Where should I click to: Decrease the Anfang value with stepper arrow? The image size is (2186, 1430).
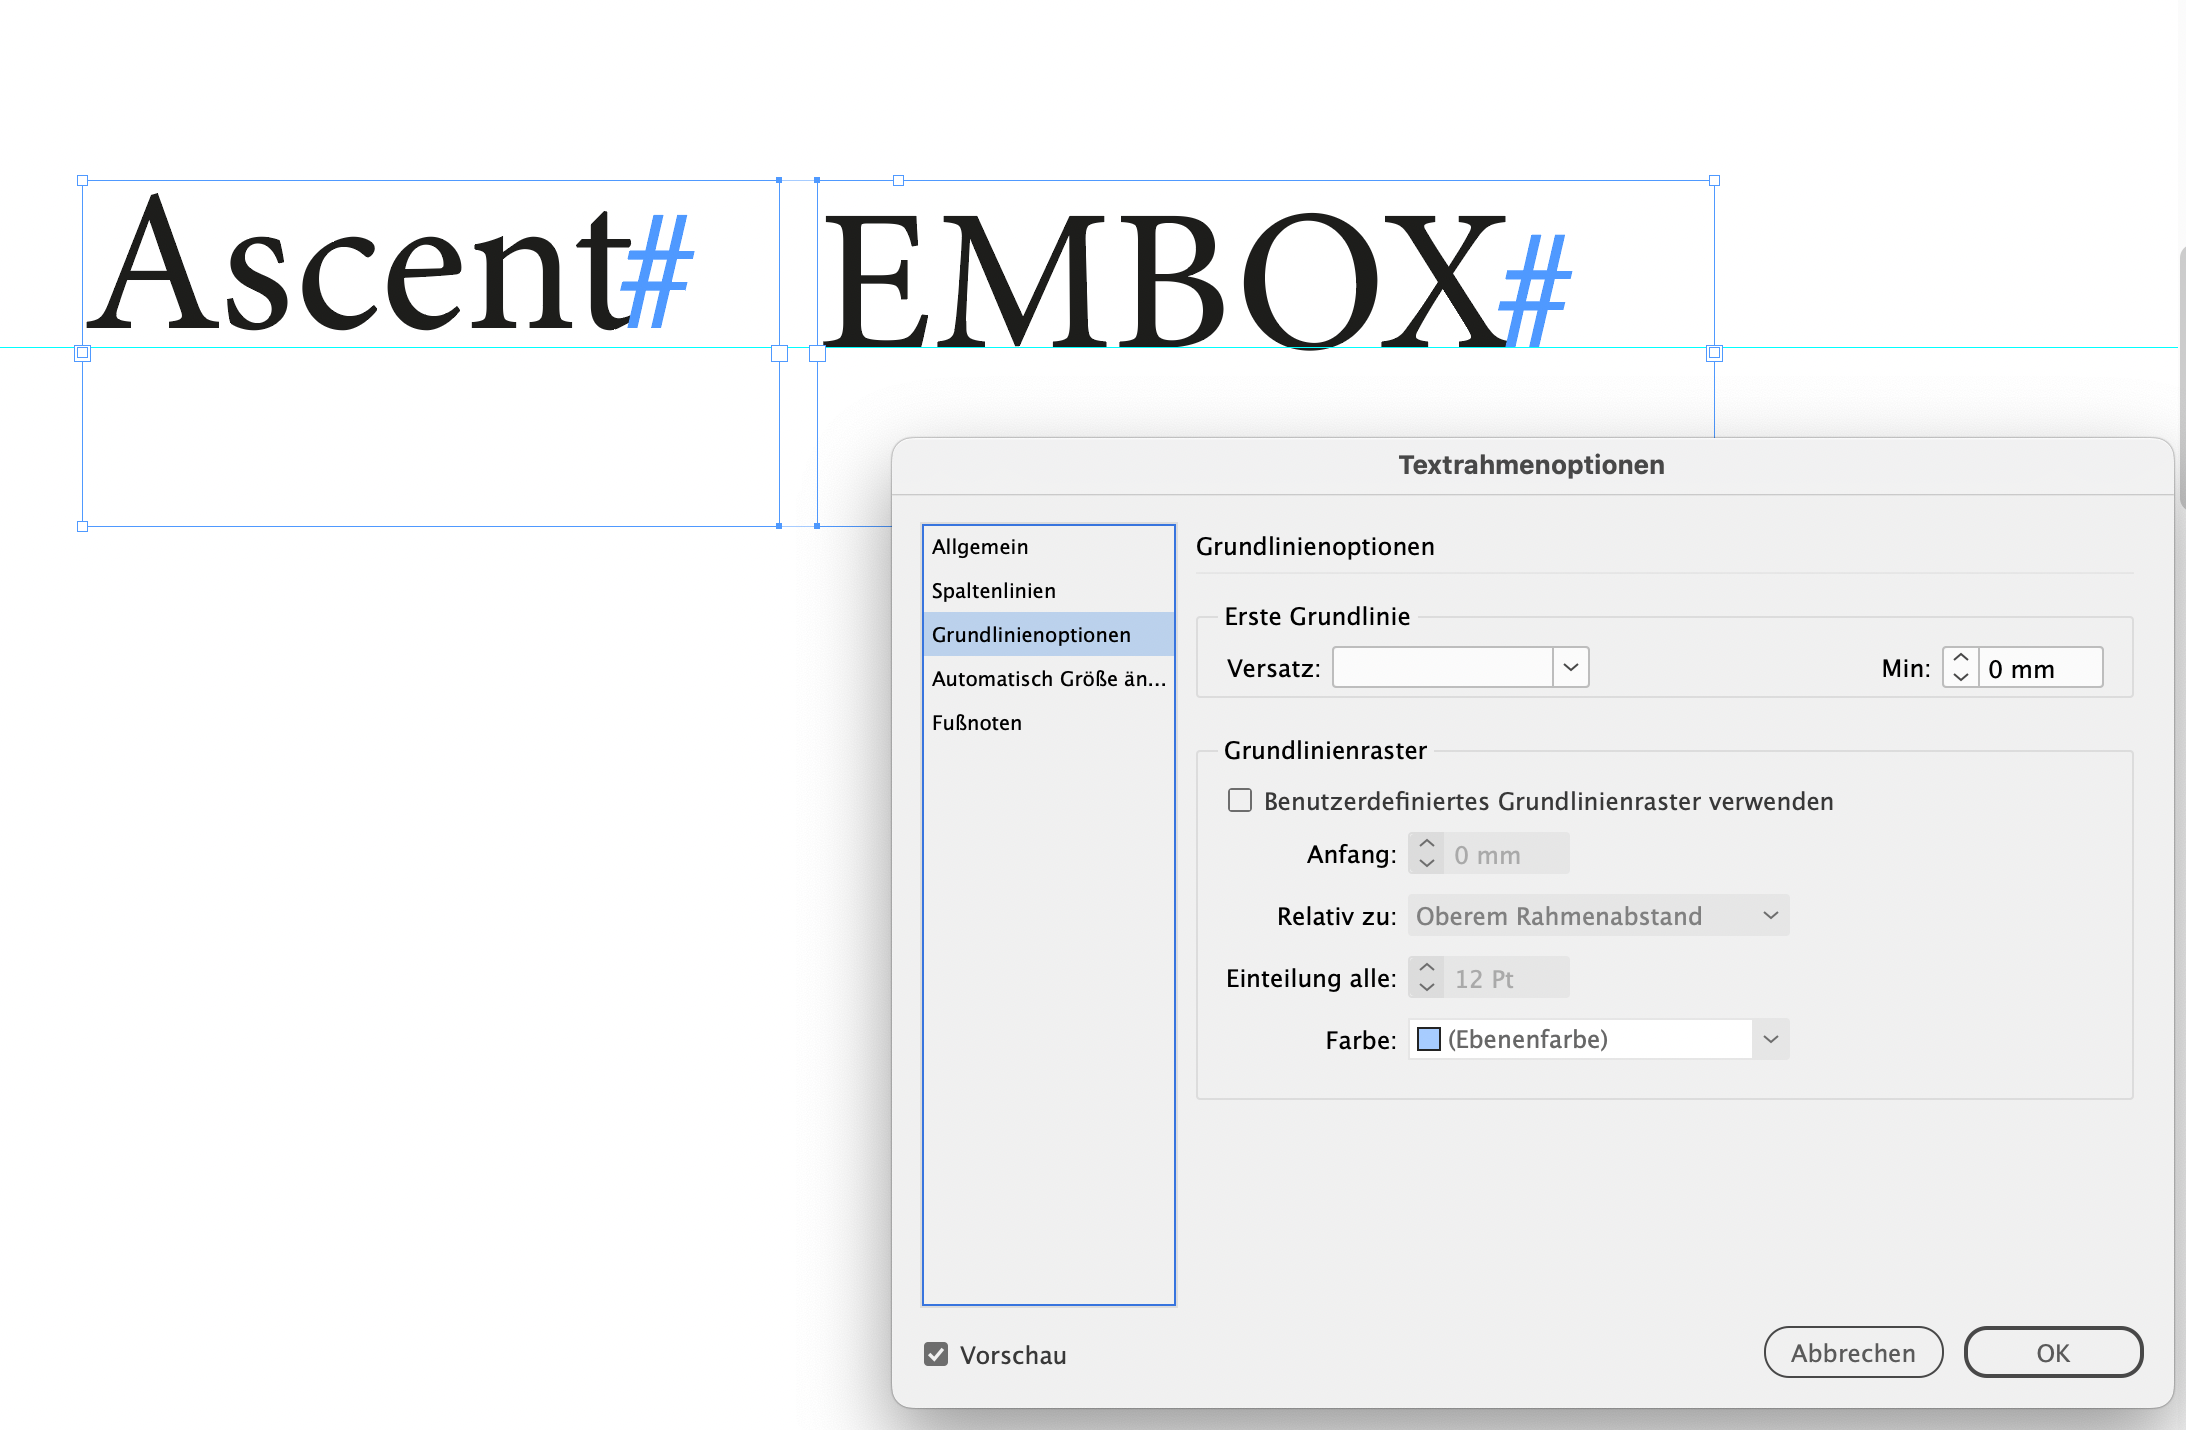pyautogui.click(x=1427, y=862)
